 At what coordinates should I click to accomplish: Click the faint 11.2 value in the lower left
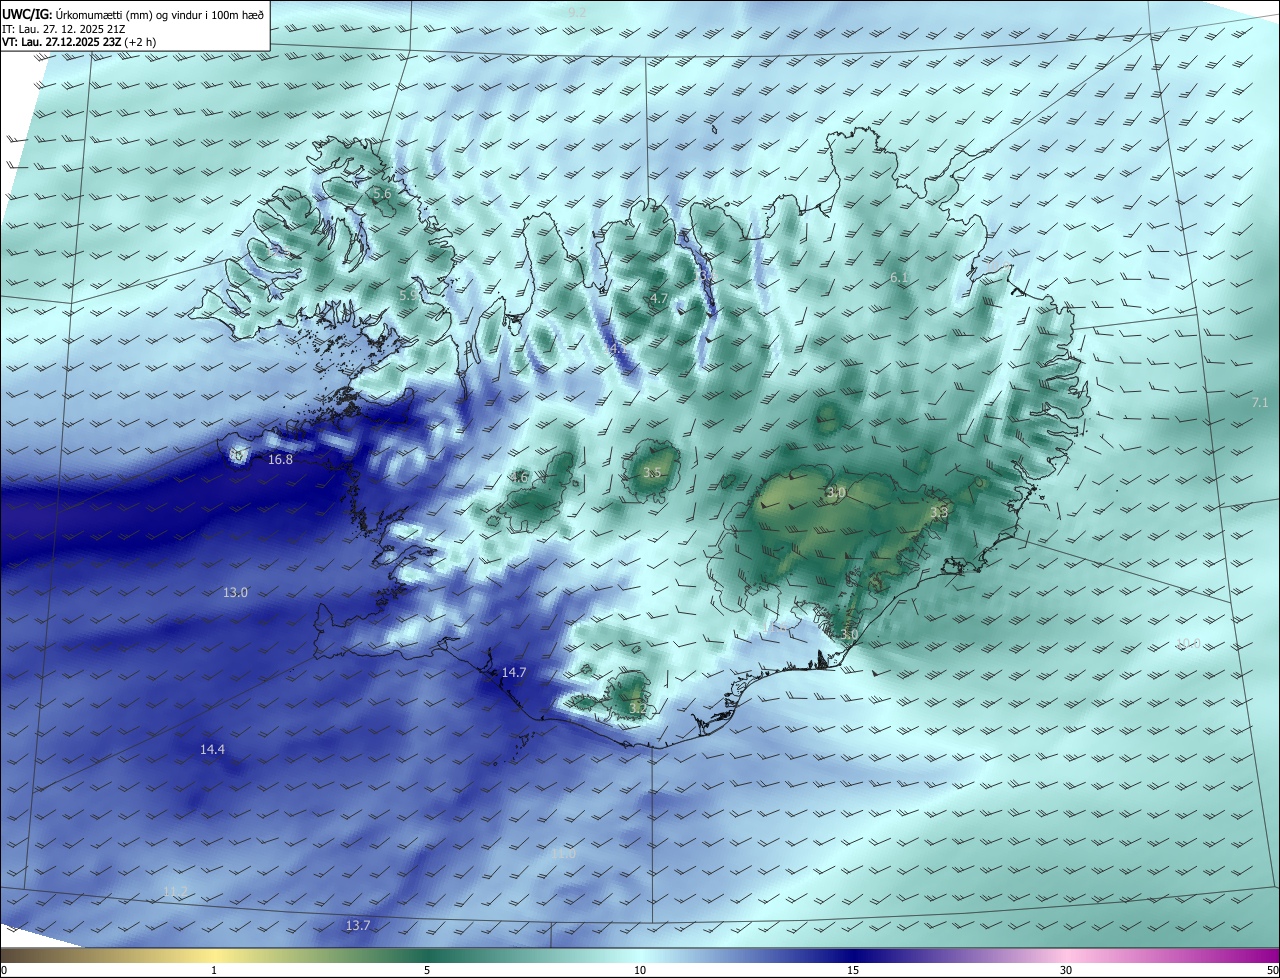(x=175, y=892)
